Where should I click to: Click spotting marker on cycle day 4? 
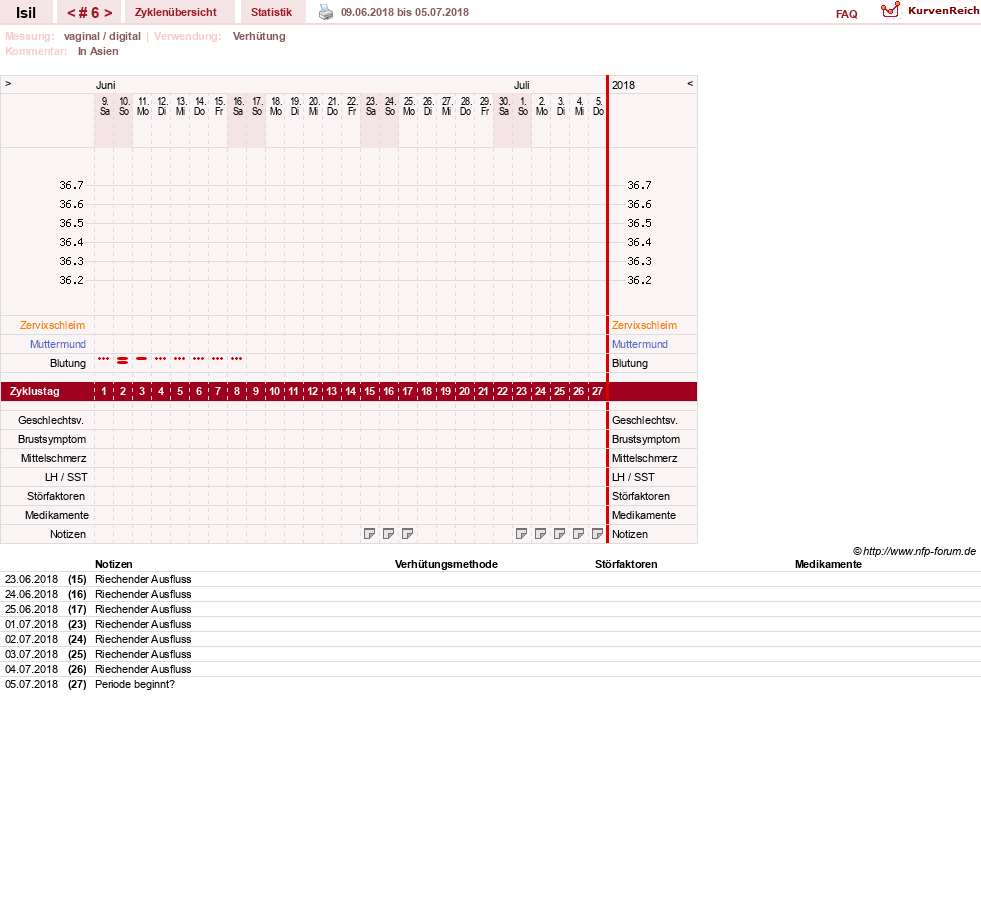(x=161, y=359)
